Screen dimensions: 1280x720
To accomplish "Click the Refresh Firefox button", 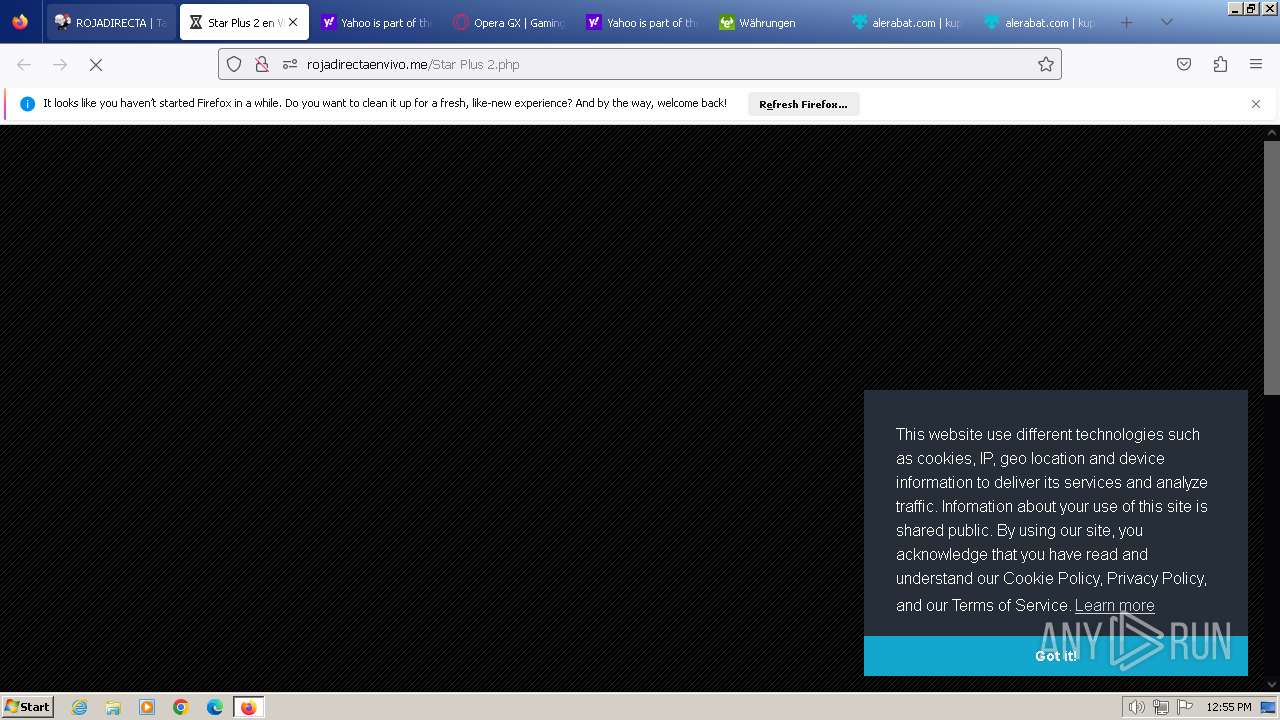I will 803,104.
